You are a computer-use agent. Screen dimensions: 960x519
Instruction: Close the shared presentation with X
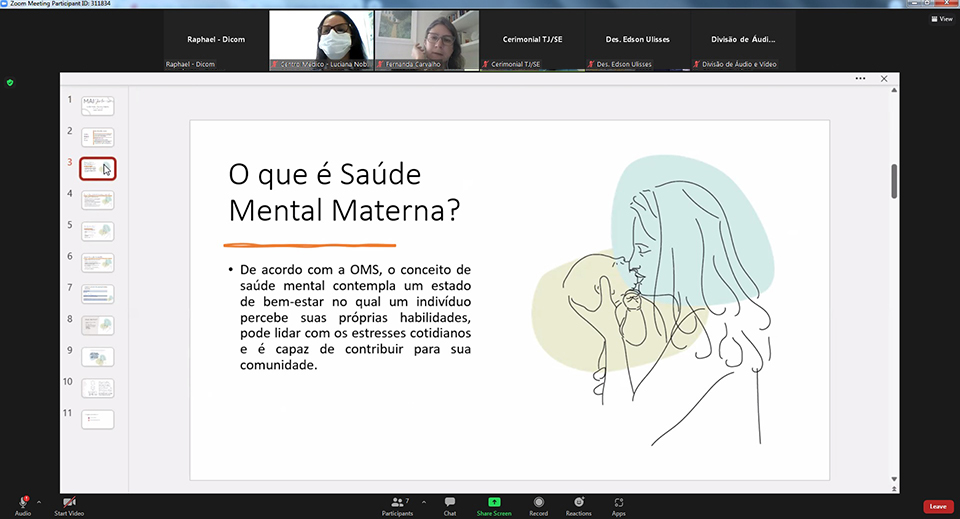pos(884,79)
